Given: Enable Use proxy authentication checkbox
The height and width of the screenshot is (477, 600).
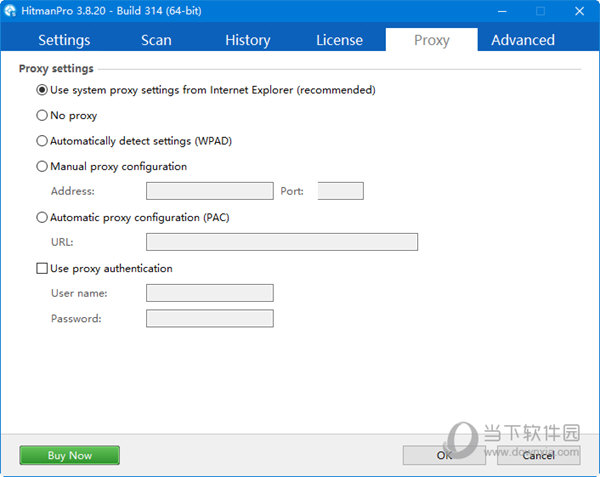Looking at the screenshot, I should point(42,268).
